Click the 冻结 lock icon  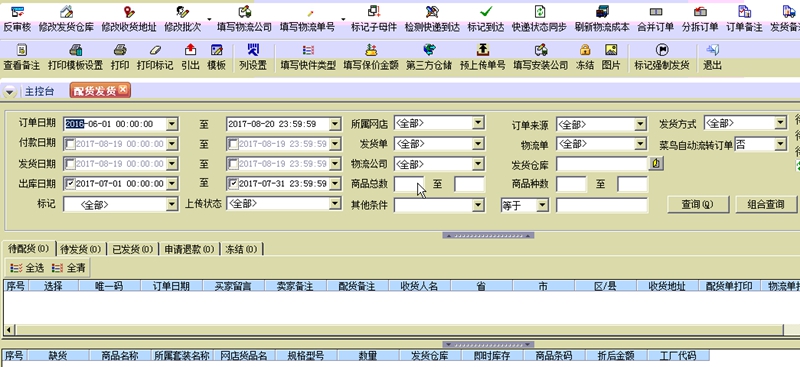585,50
